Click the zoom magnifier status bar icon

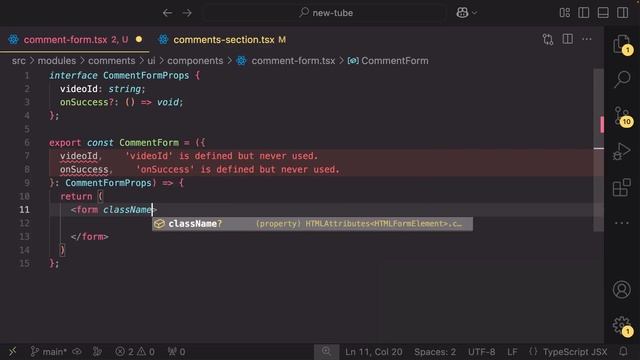click(326, 351)
